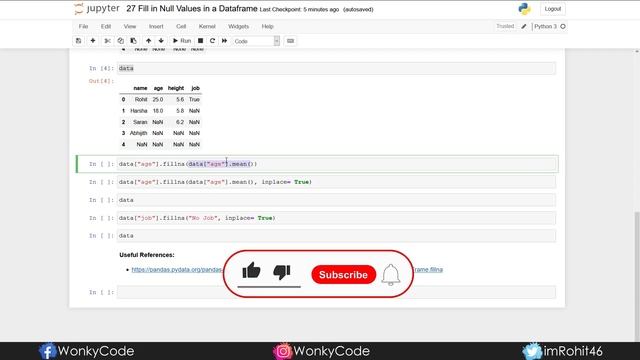Click the notification bell icon
The height and width of the screenshot is (360, 640).
pos(391,275)
